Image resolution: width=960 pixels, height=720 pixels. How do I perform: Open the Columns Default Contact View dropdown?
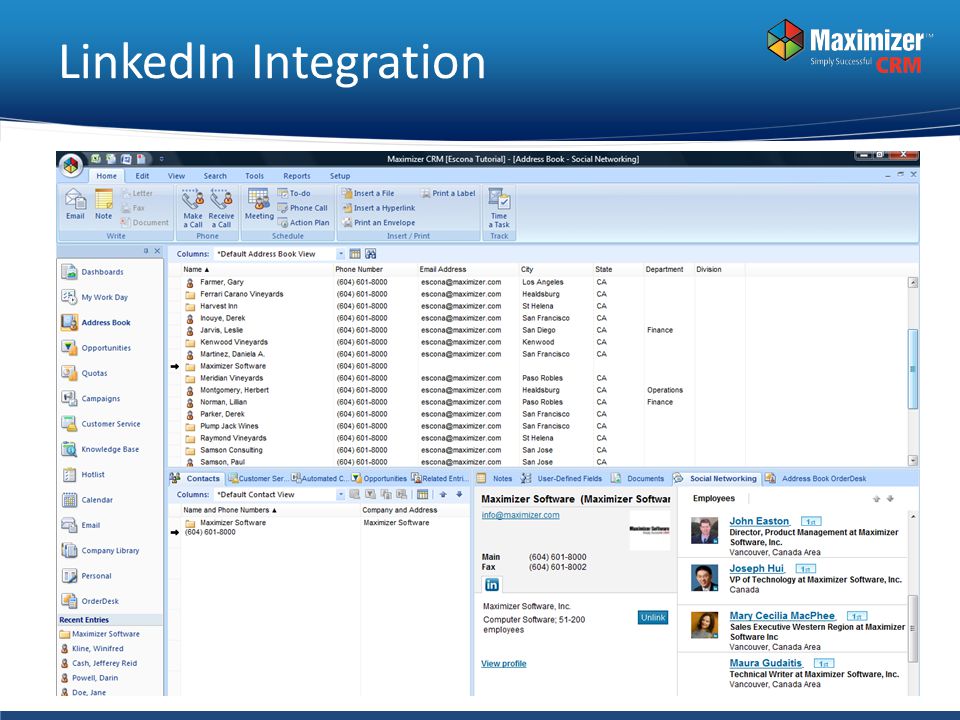tap(340, 494)
